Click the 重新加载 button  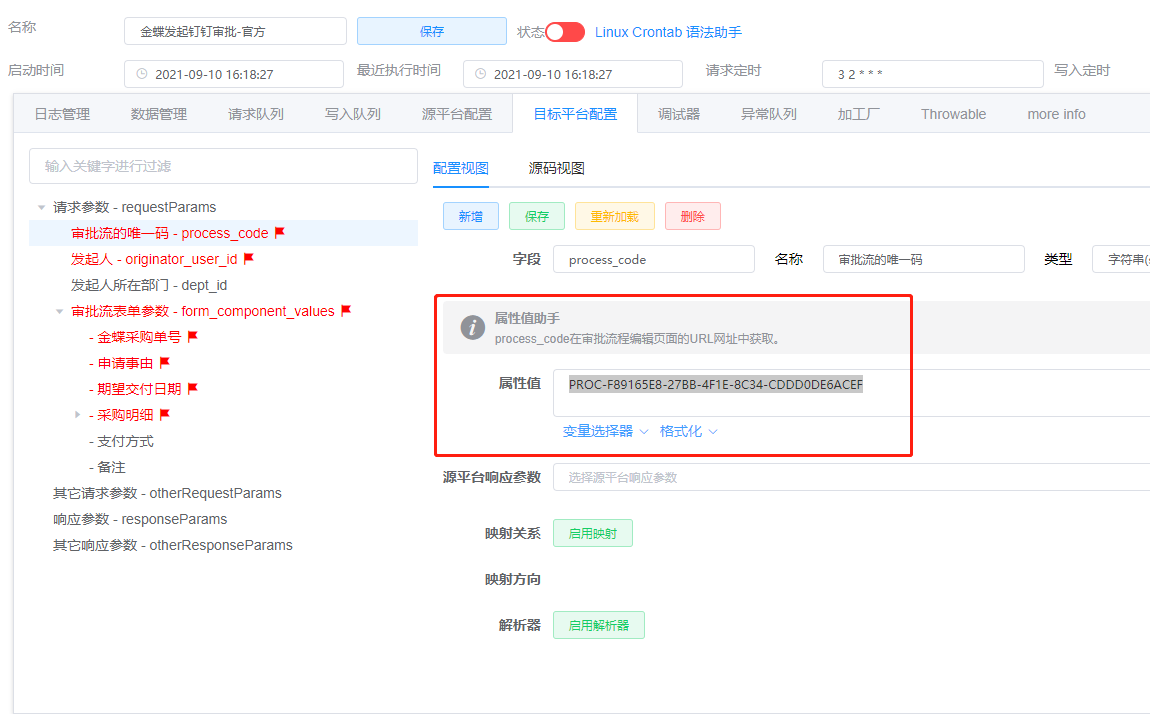point(615,216)
